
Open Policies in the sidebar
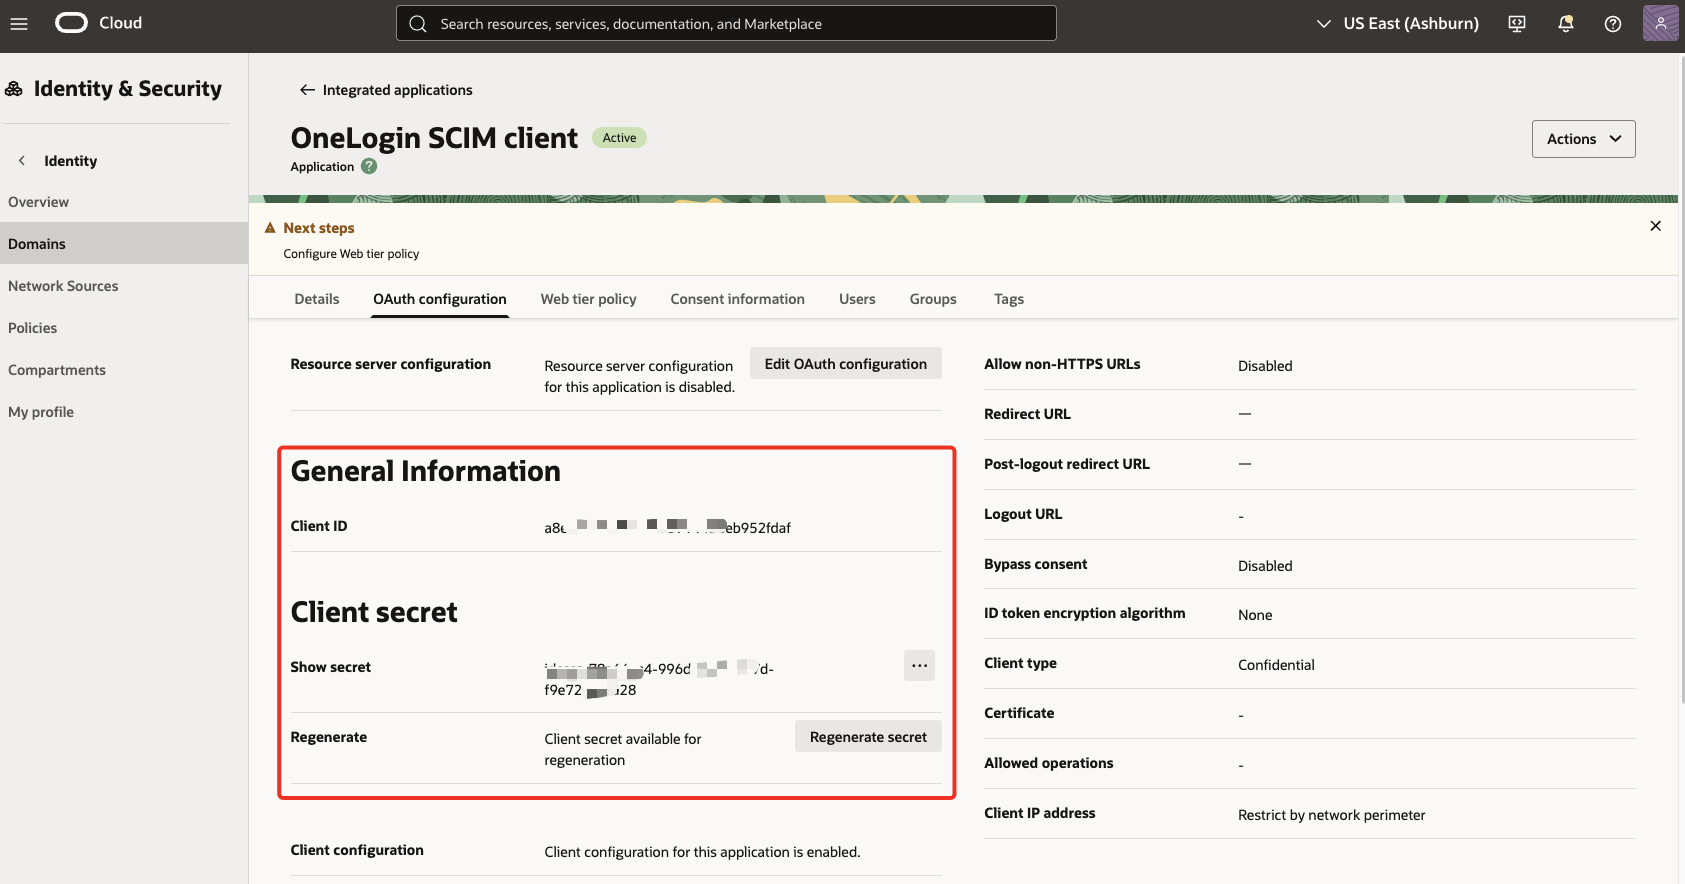[124, 328]
